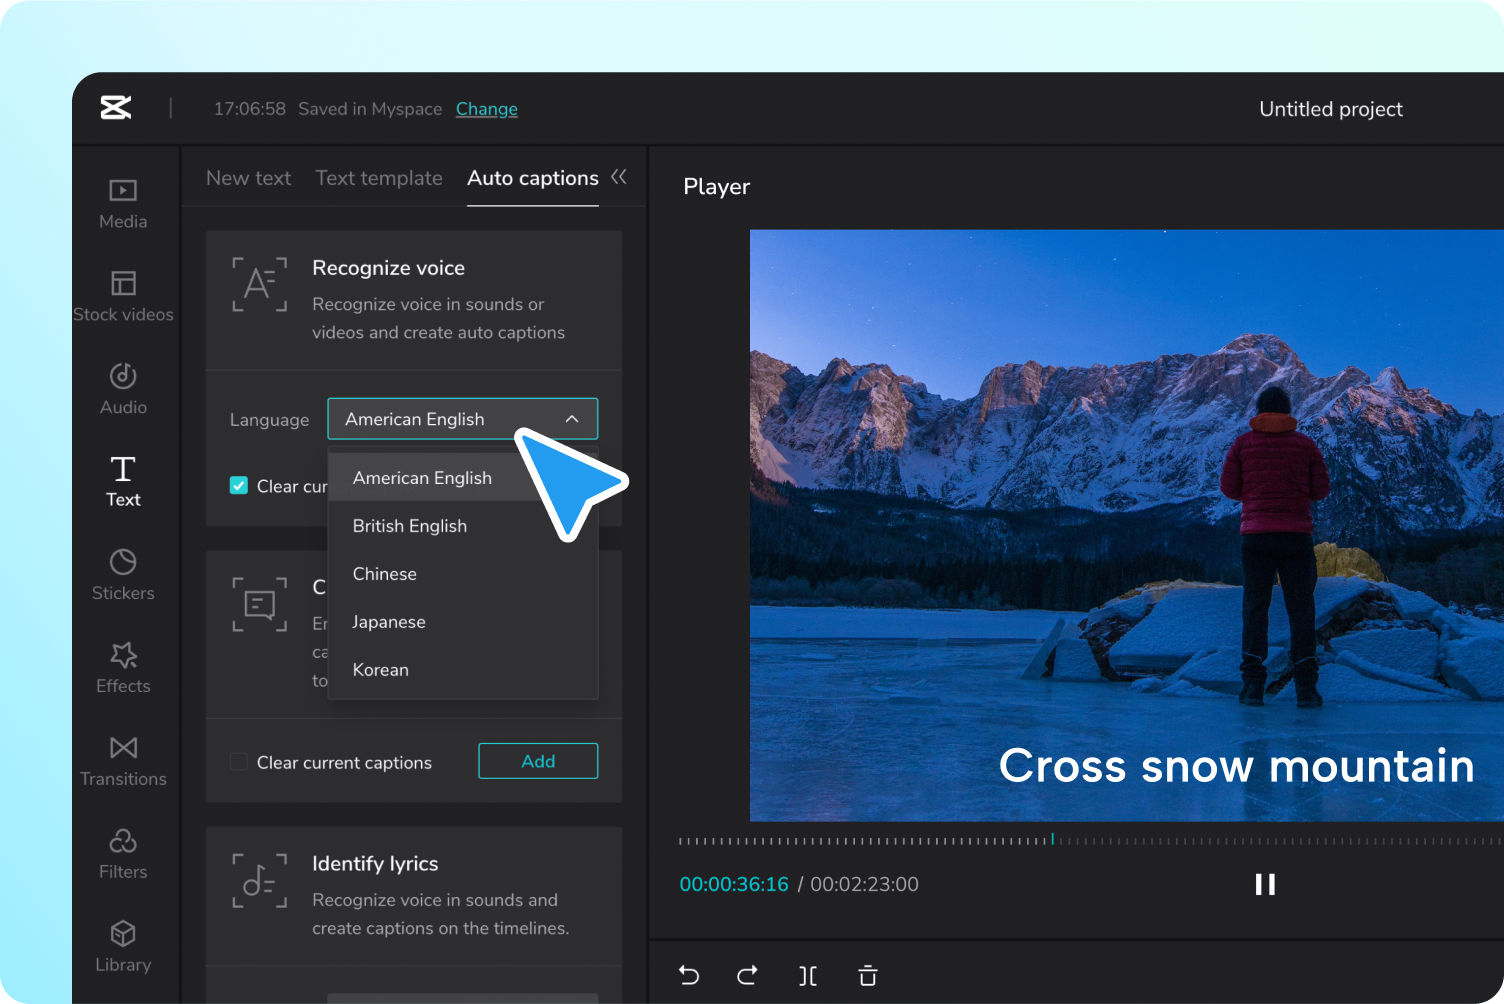Open the Stock videos sidebar icon
Screen dimensions: 1504x1004
(x=123, y=283)
